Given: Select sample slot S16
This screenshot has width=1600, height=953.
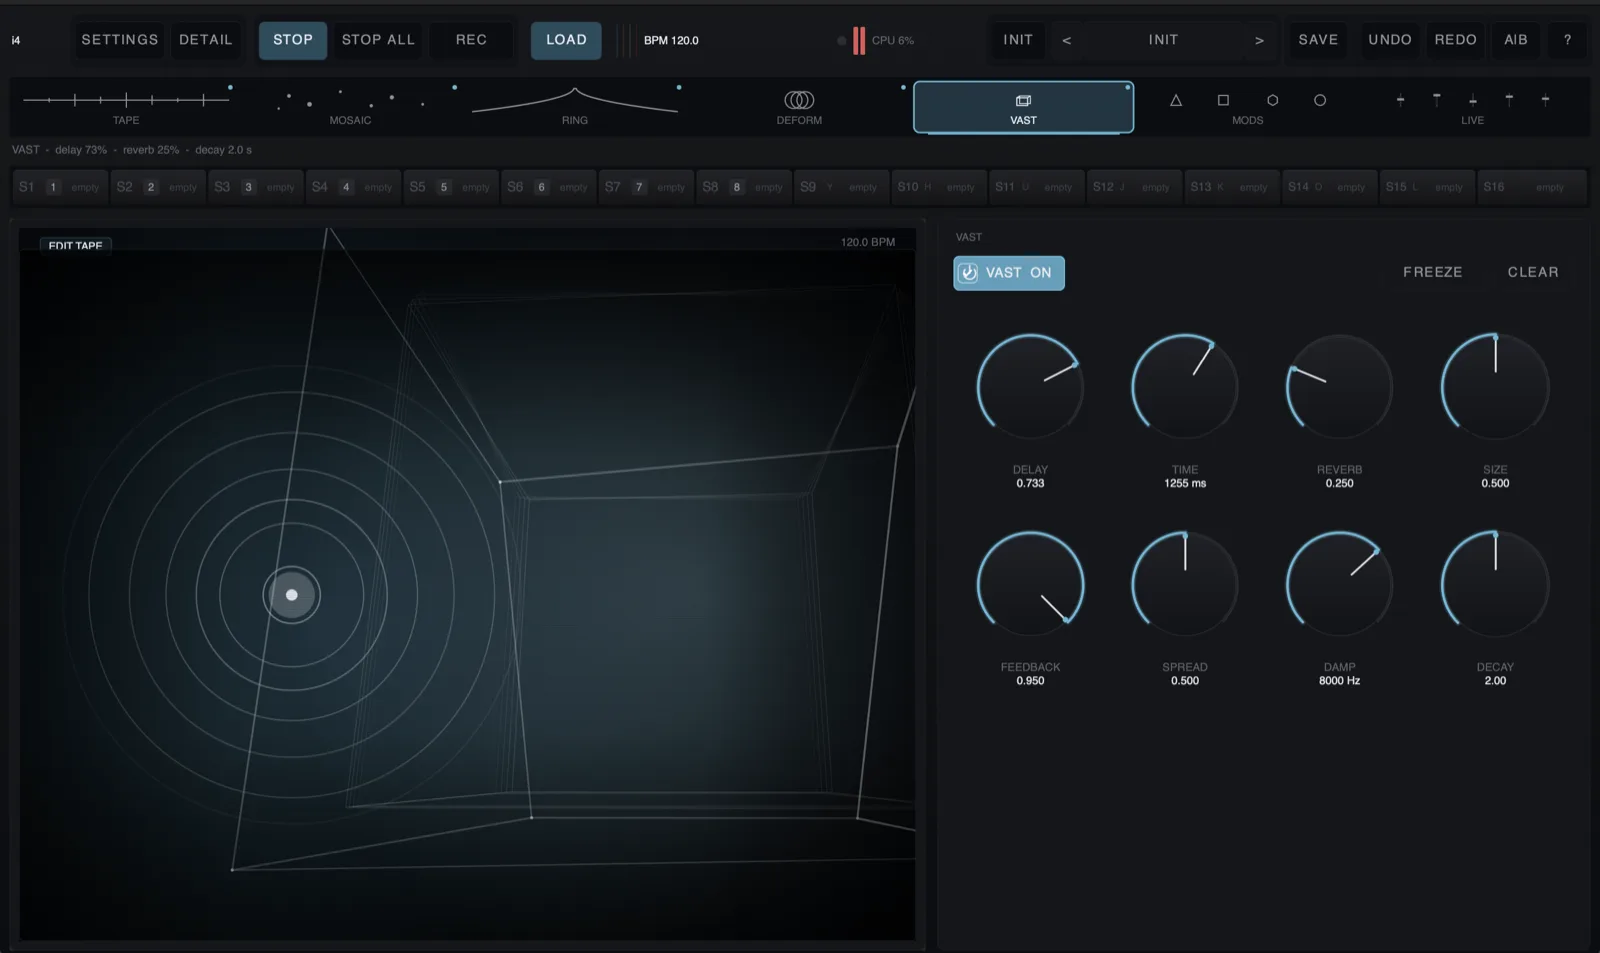Looking at the screenshot, I should tap(1531, 187).
